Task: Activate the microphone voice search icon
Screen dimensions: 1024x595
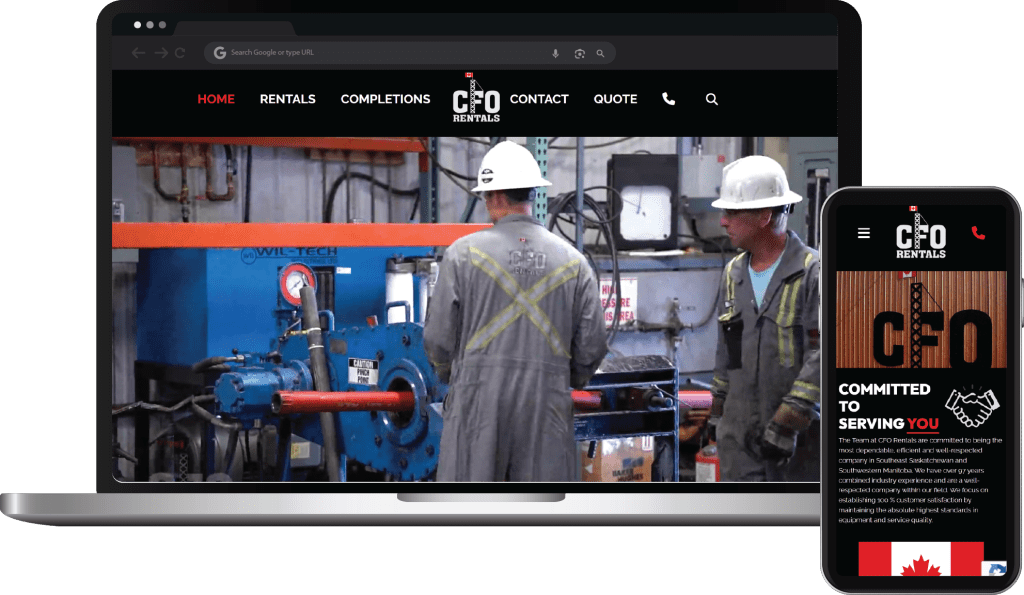Action: (556, 52)
